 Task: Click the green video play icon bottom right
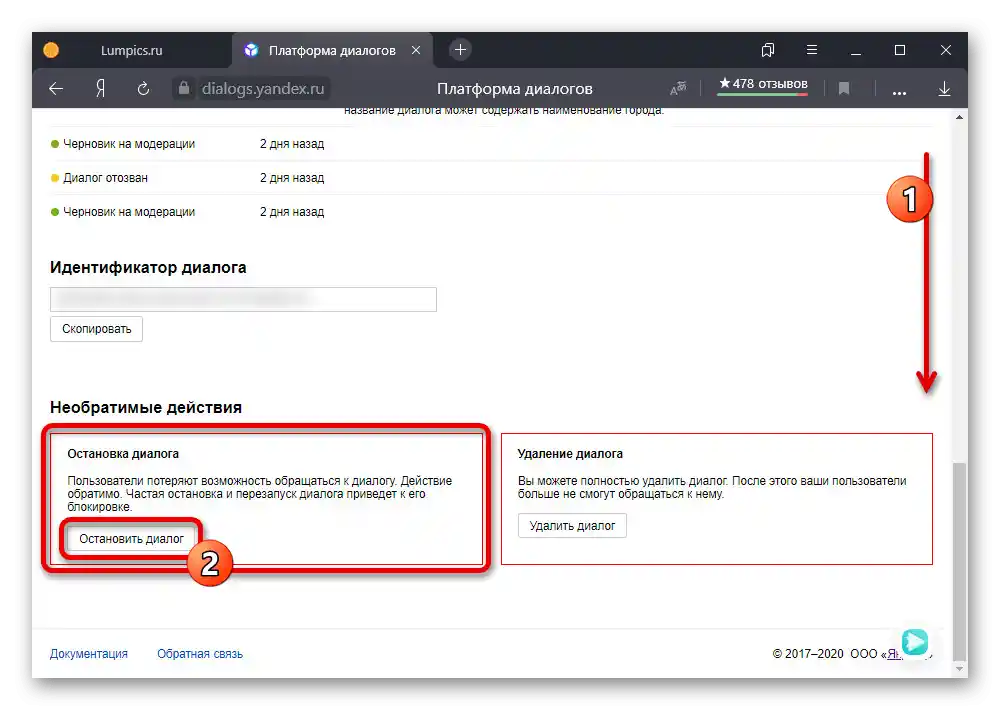(x=915, y=643)
